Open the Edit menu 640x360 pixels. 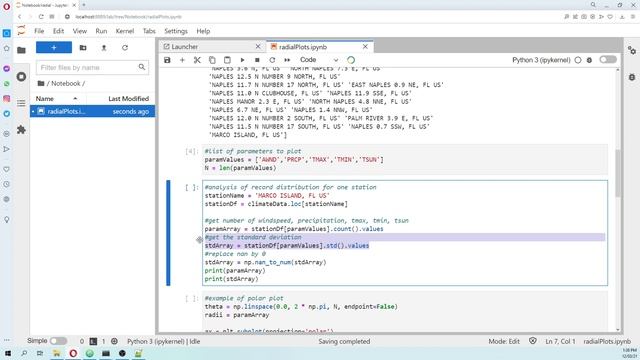pyautogui.click(x=58, y=31)
